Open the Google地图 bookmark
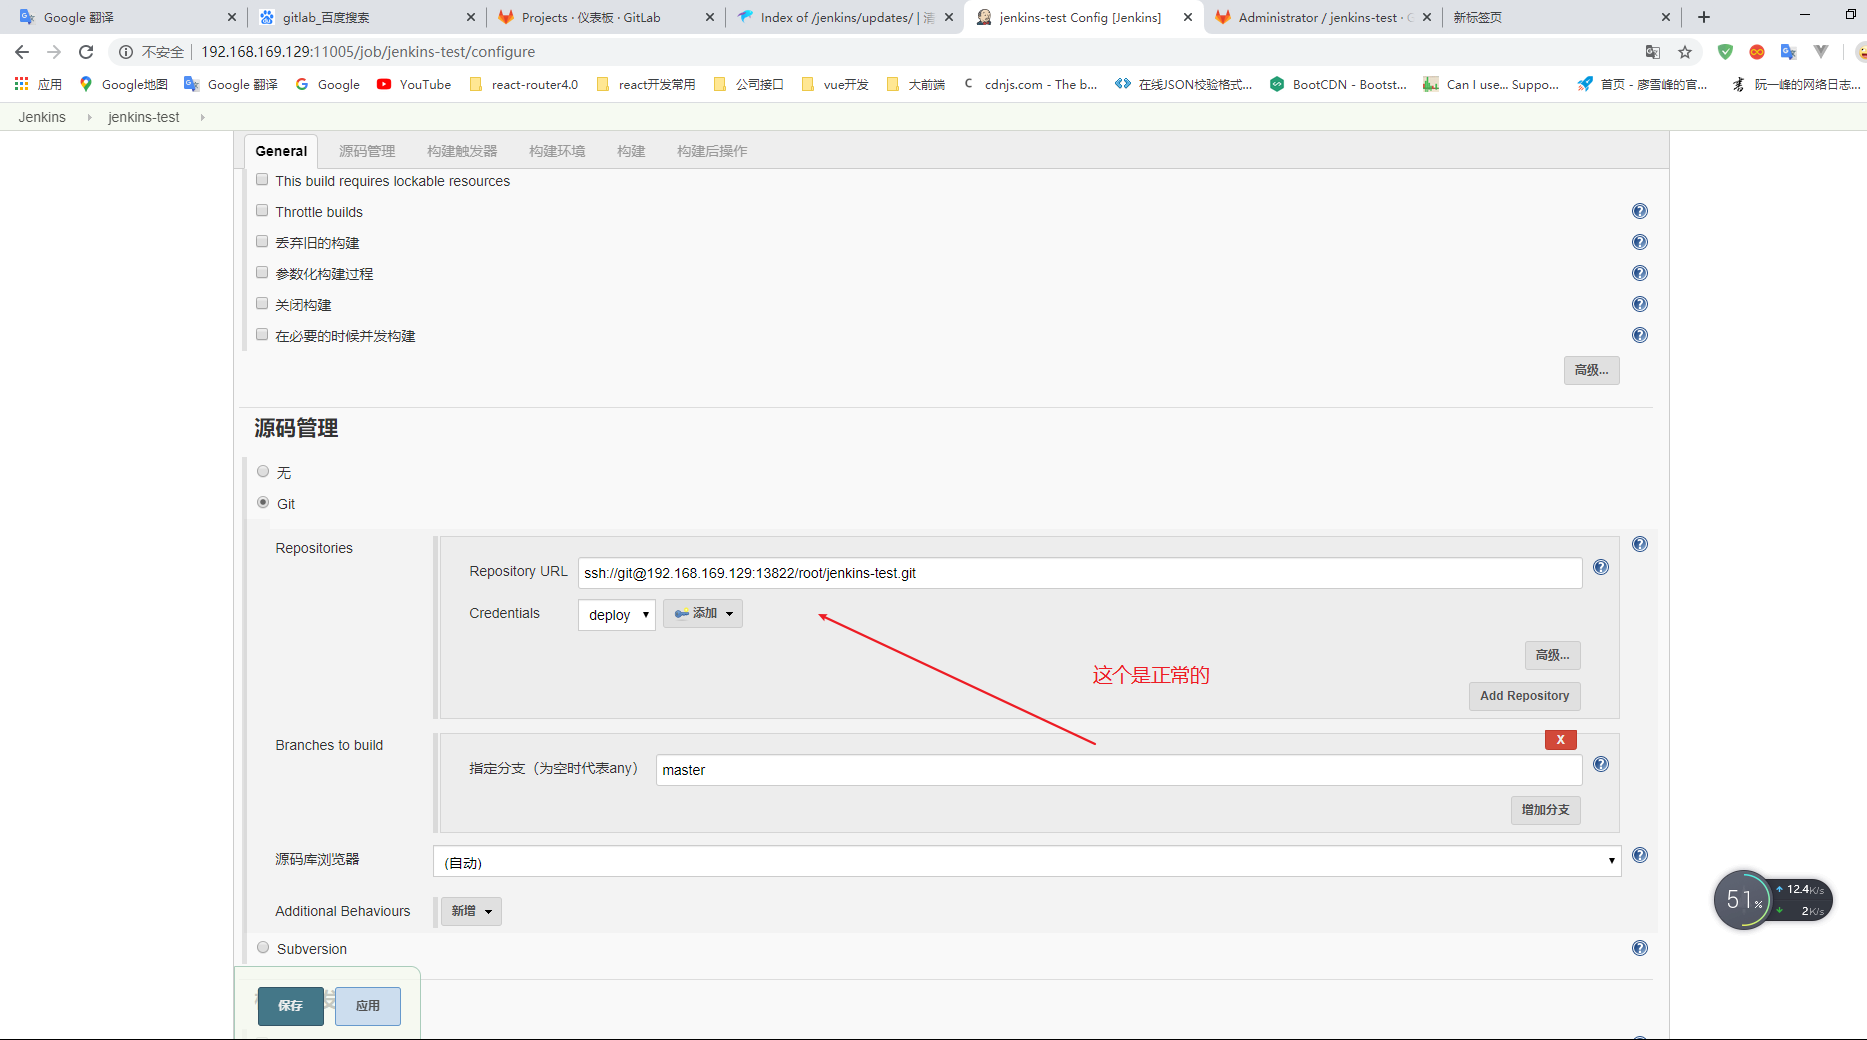The width and height of the screenshot is (1867, 1040). point(123,85)
